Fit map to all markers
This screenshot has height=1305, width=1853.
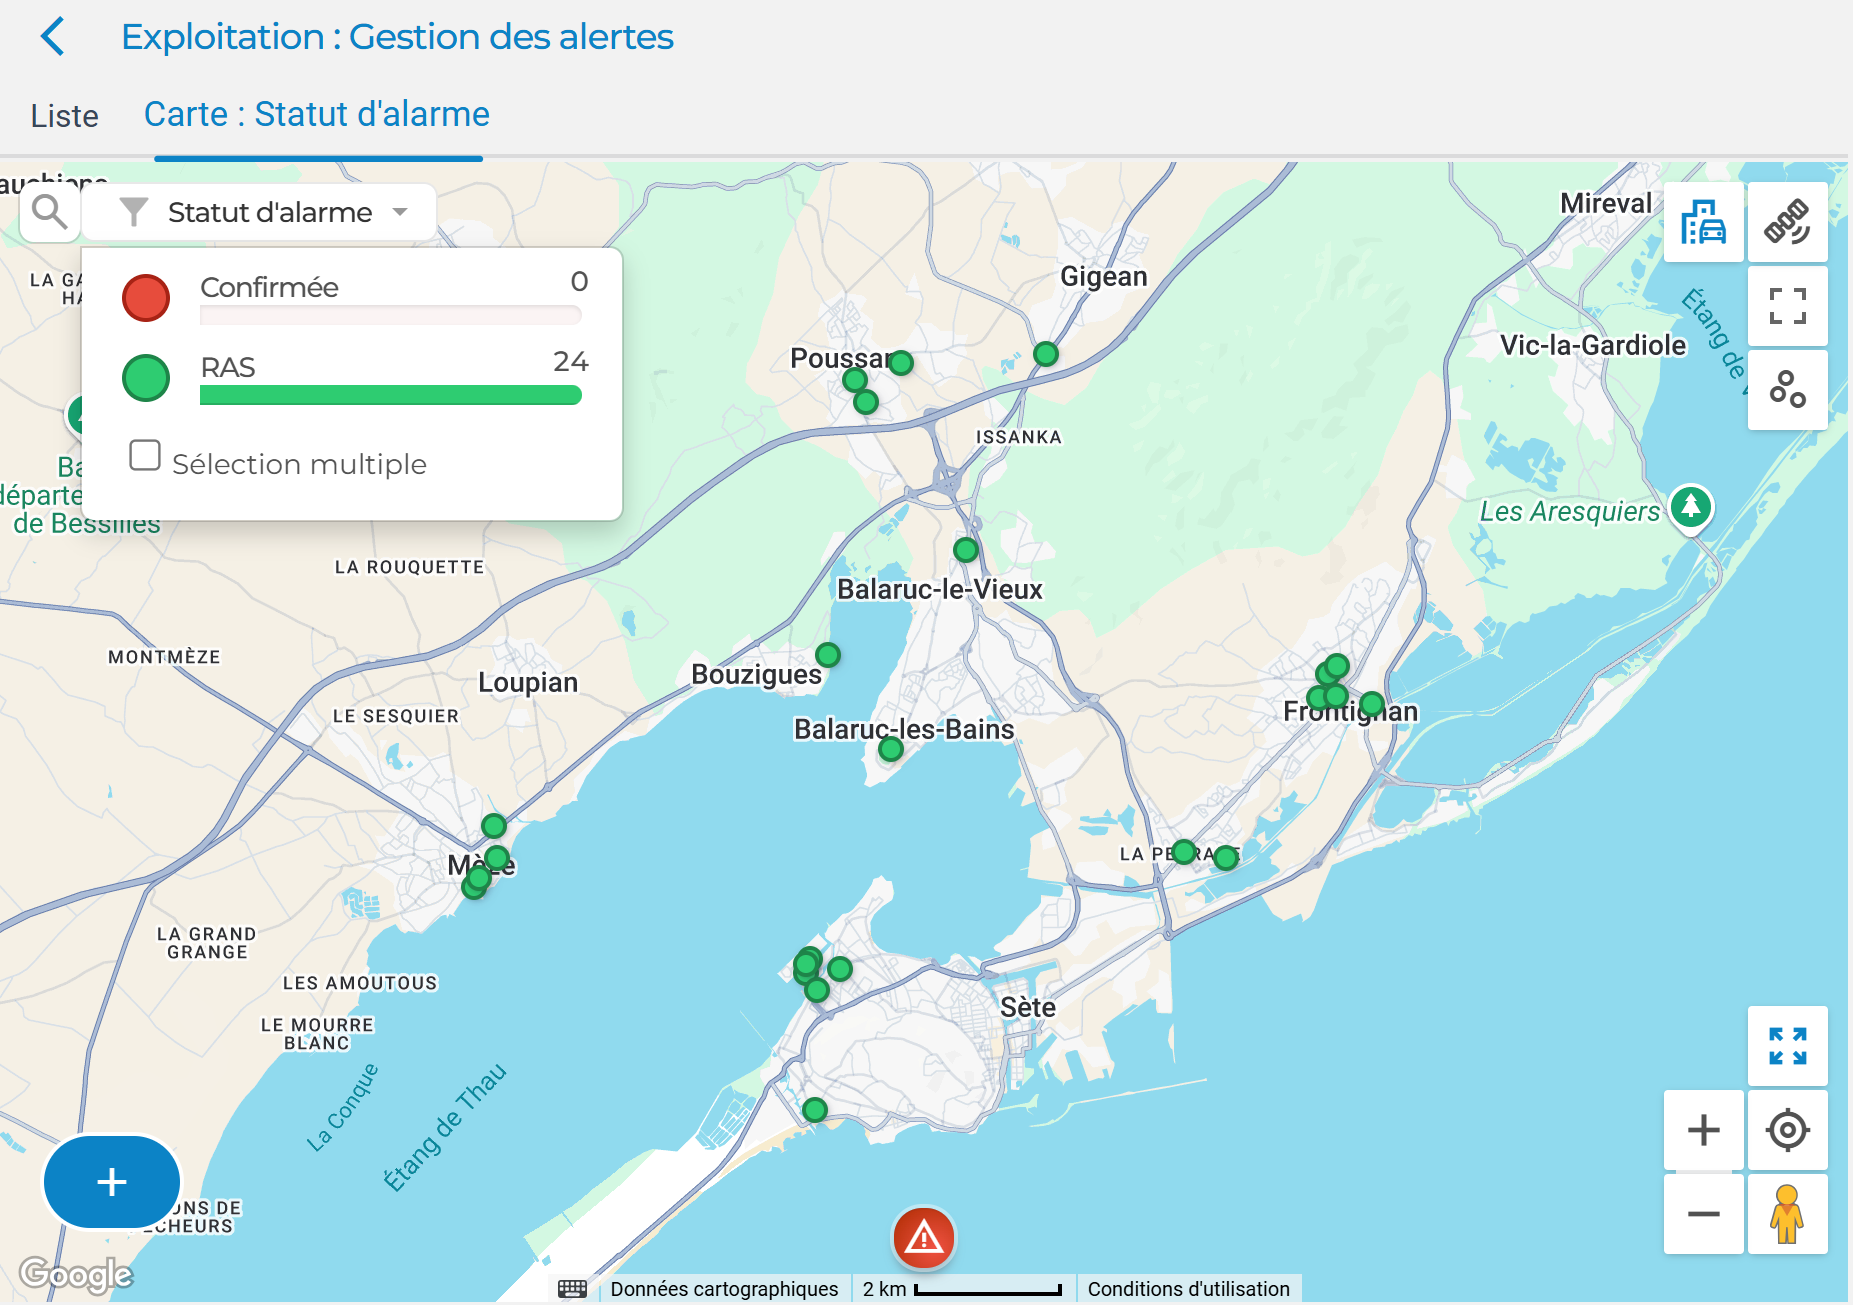[1787, 1046]
